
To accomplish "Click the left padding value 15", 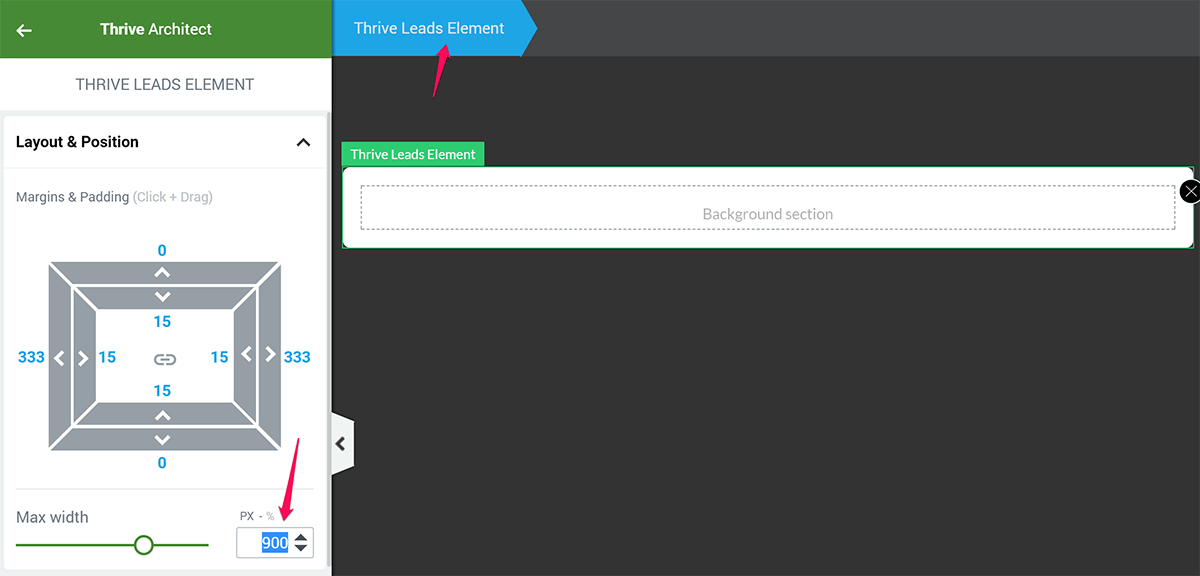I will click(107, 357).
